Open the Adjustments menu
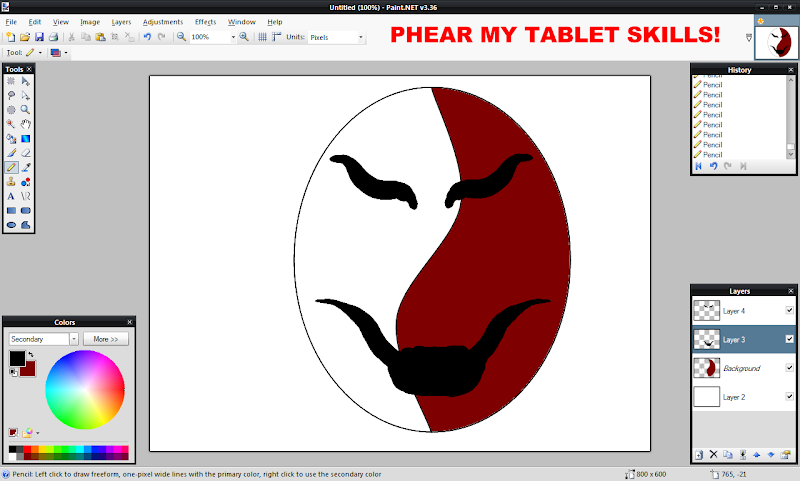Image resolution: width=800 pixels, height=481 pixels. (x=162, y=21)
